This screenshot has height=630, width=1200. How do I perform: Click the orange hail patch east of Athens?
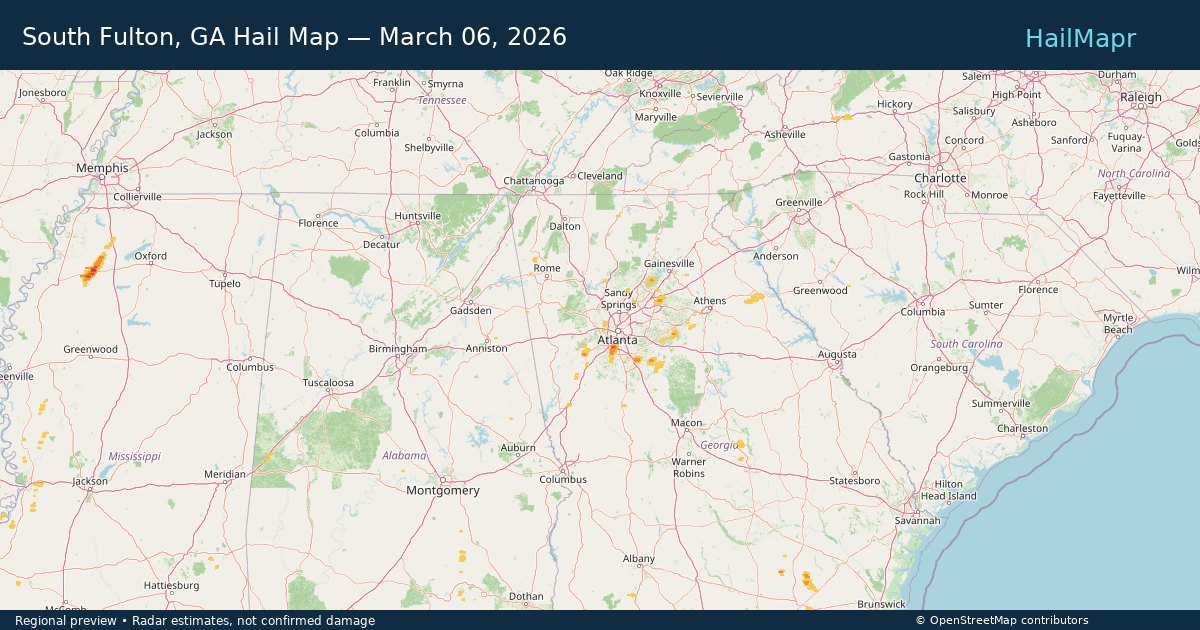click(x=753, y=298)
